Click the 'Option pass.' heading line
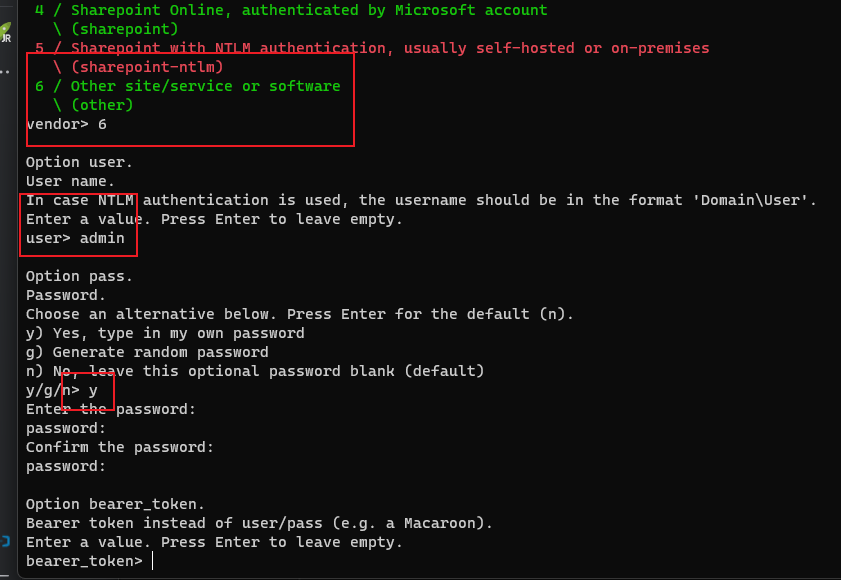 (79, 276)
